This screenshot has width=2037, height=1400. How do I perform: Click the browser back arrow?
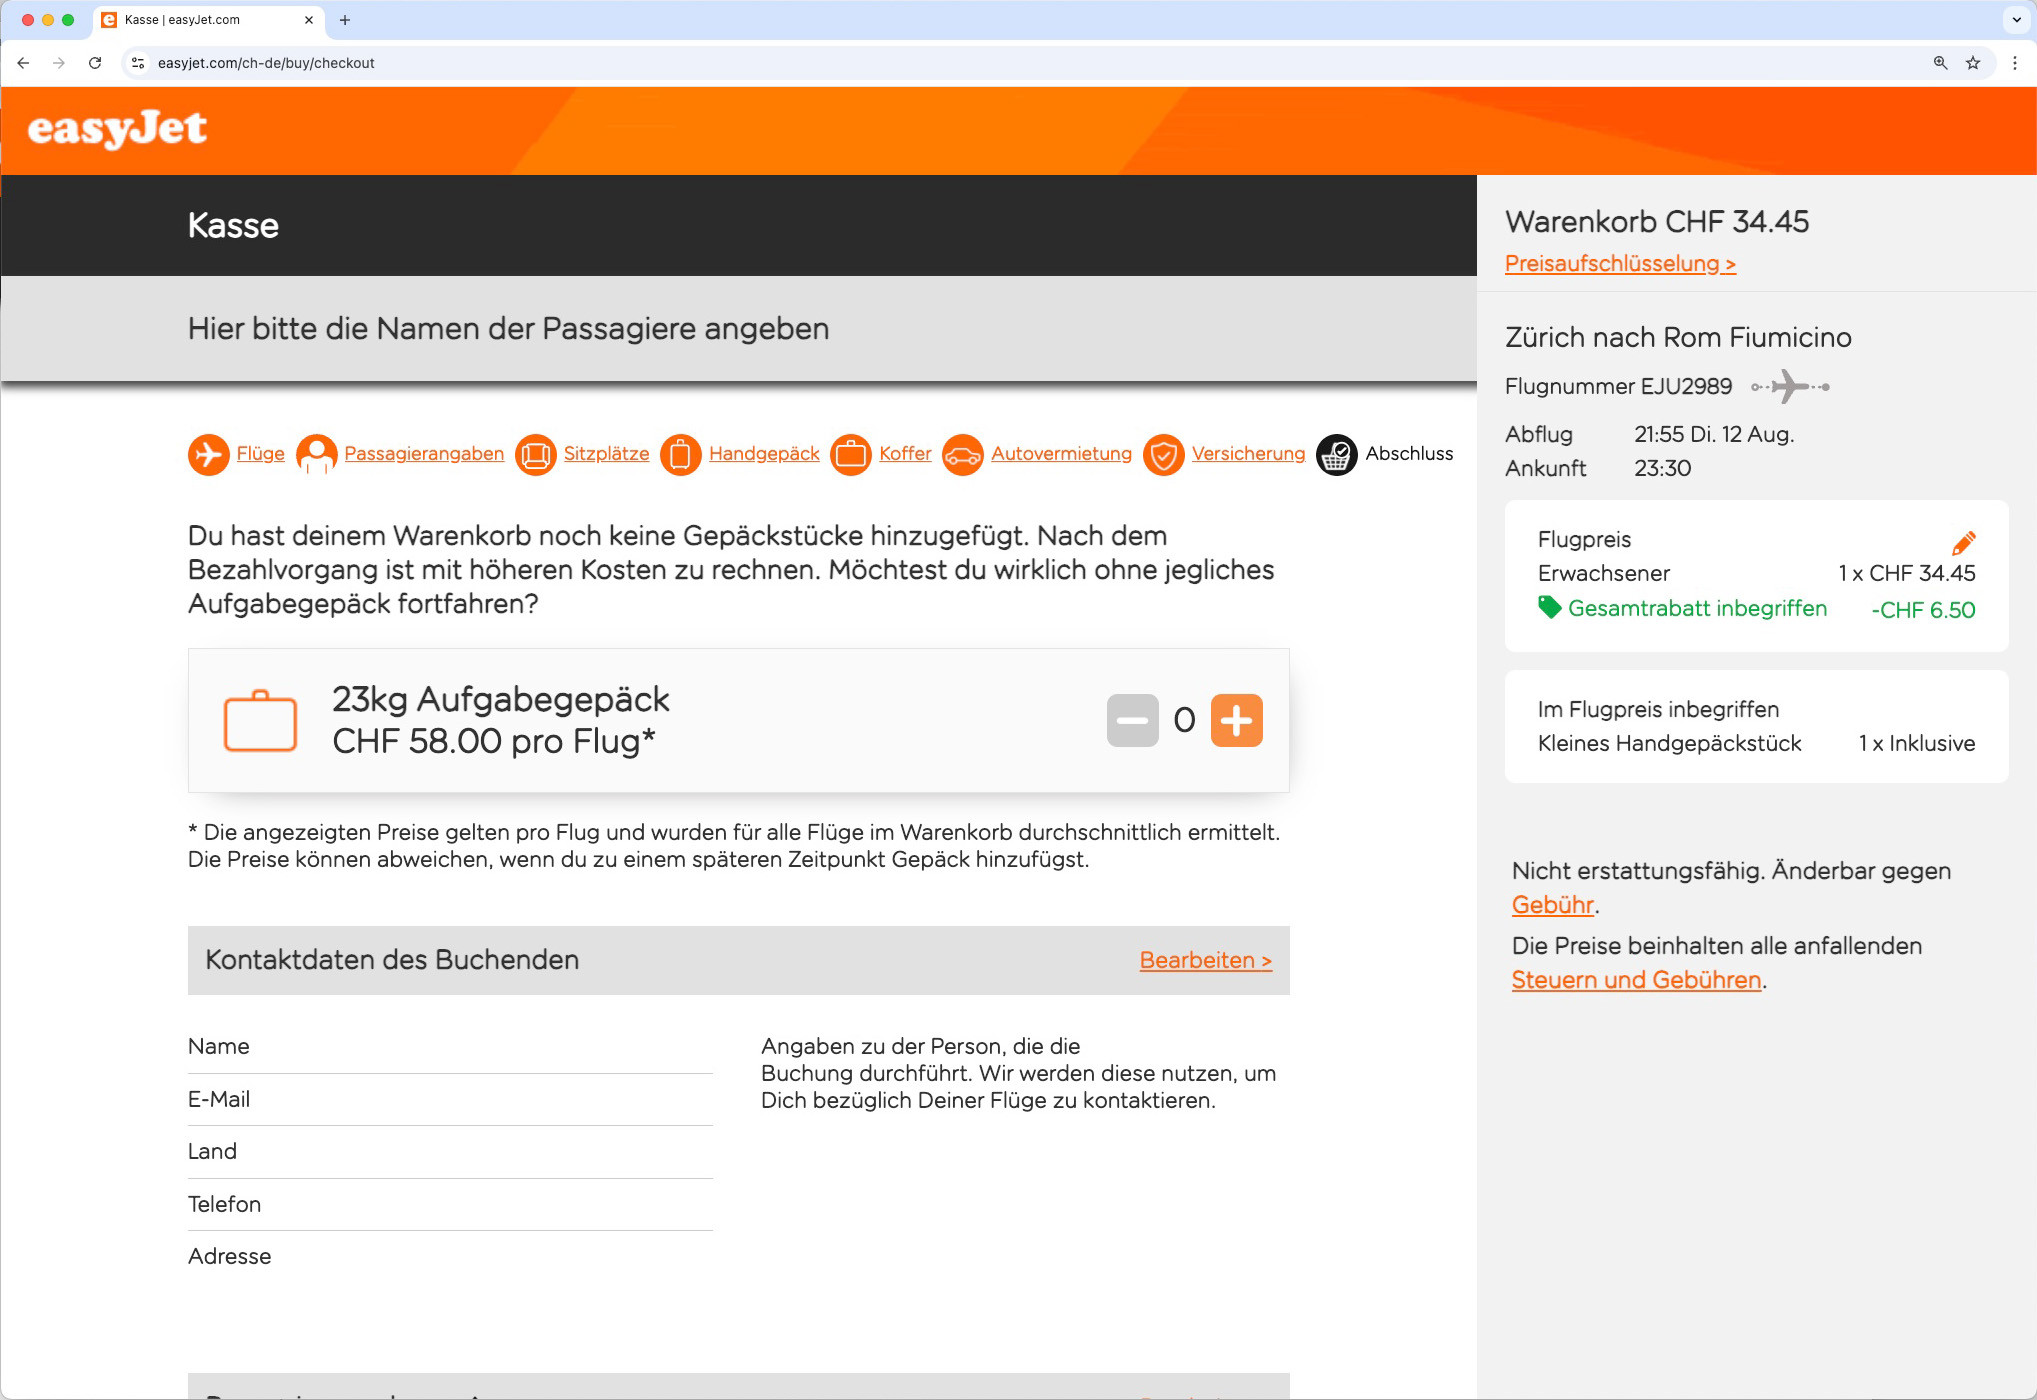23,63
